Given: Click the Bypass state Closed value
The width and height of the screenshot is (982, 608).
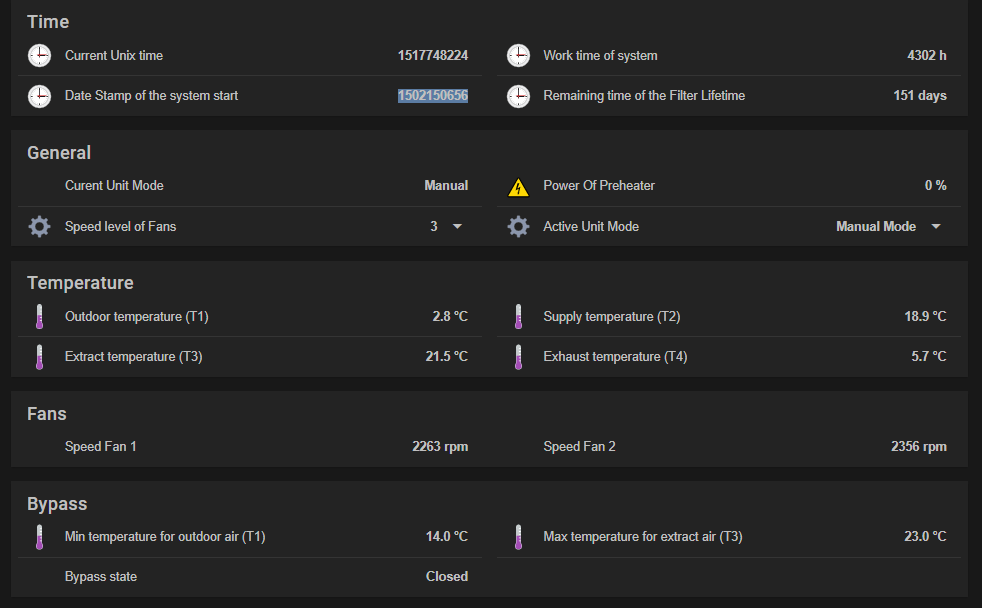Looking at the screenshot, I should pyautogui.click(x=446, y=577).
